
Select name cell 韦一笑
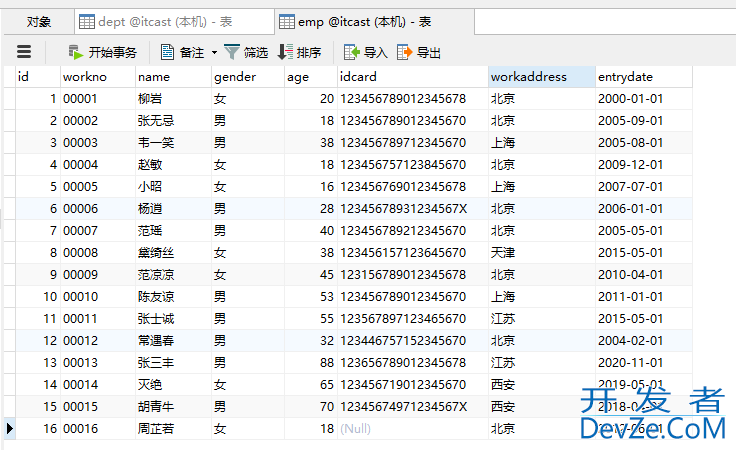[174, 143]
